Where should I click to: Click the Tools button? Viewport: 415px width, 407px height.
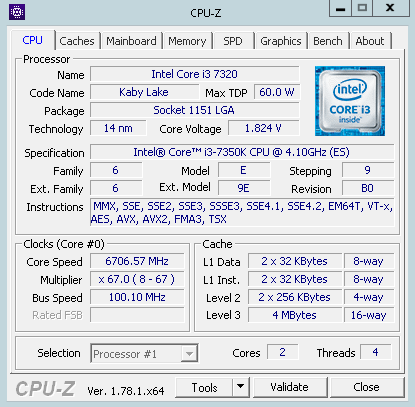click(x=204, y=387)
